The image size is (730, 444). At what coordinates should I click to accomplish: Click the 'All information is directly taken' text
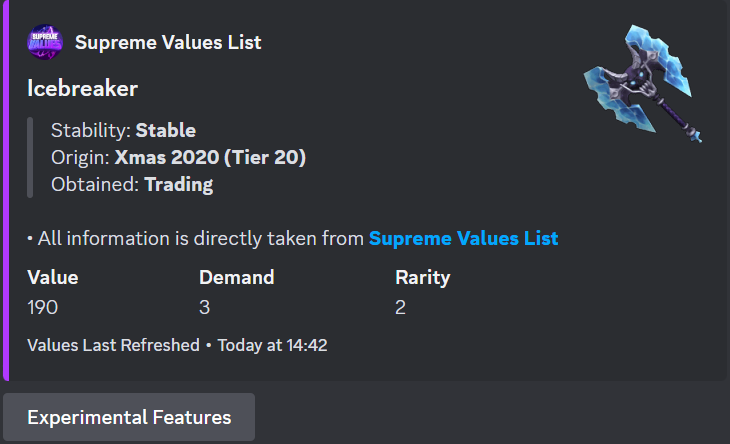[197, 238]
